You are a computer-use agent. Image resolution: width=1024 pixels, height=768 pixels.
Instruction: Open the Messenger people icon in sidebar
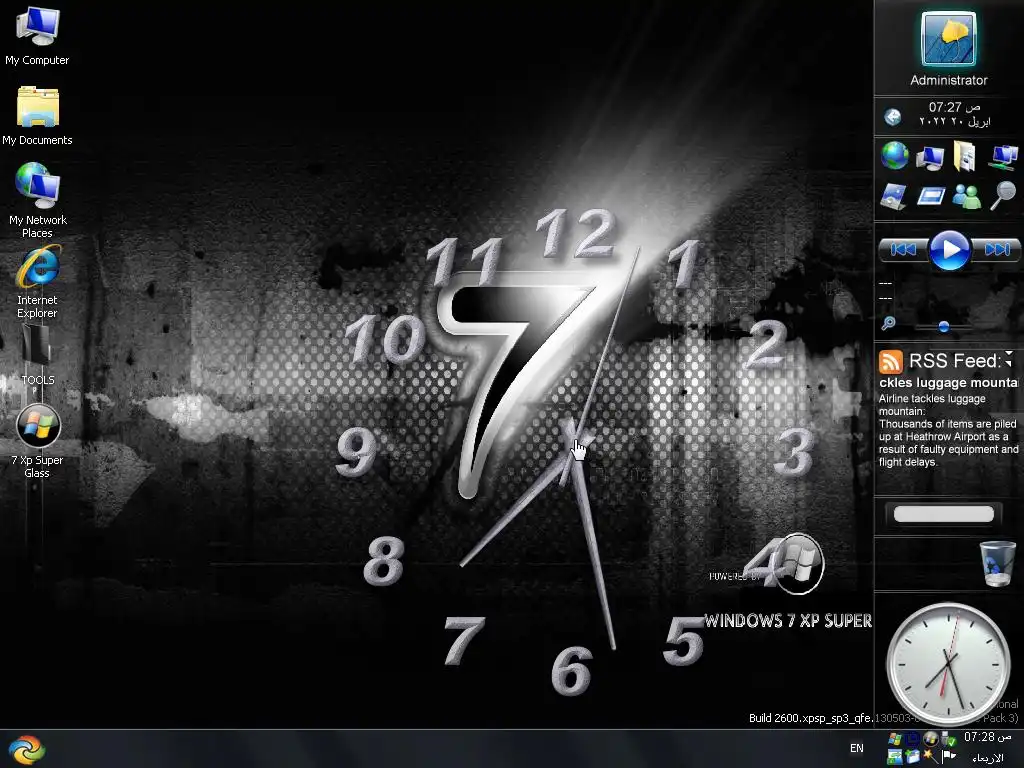(x=967, y=196)
